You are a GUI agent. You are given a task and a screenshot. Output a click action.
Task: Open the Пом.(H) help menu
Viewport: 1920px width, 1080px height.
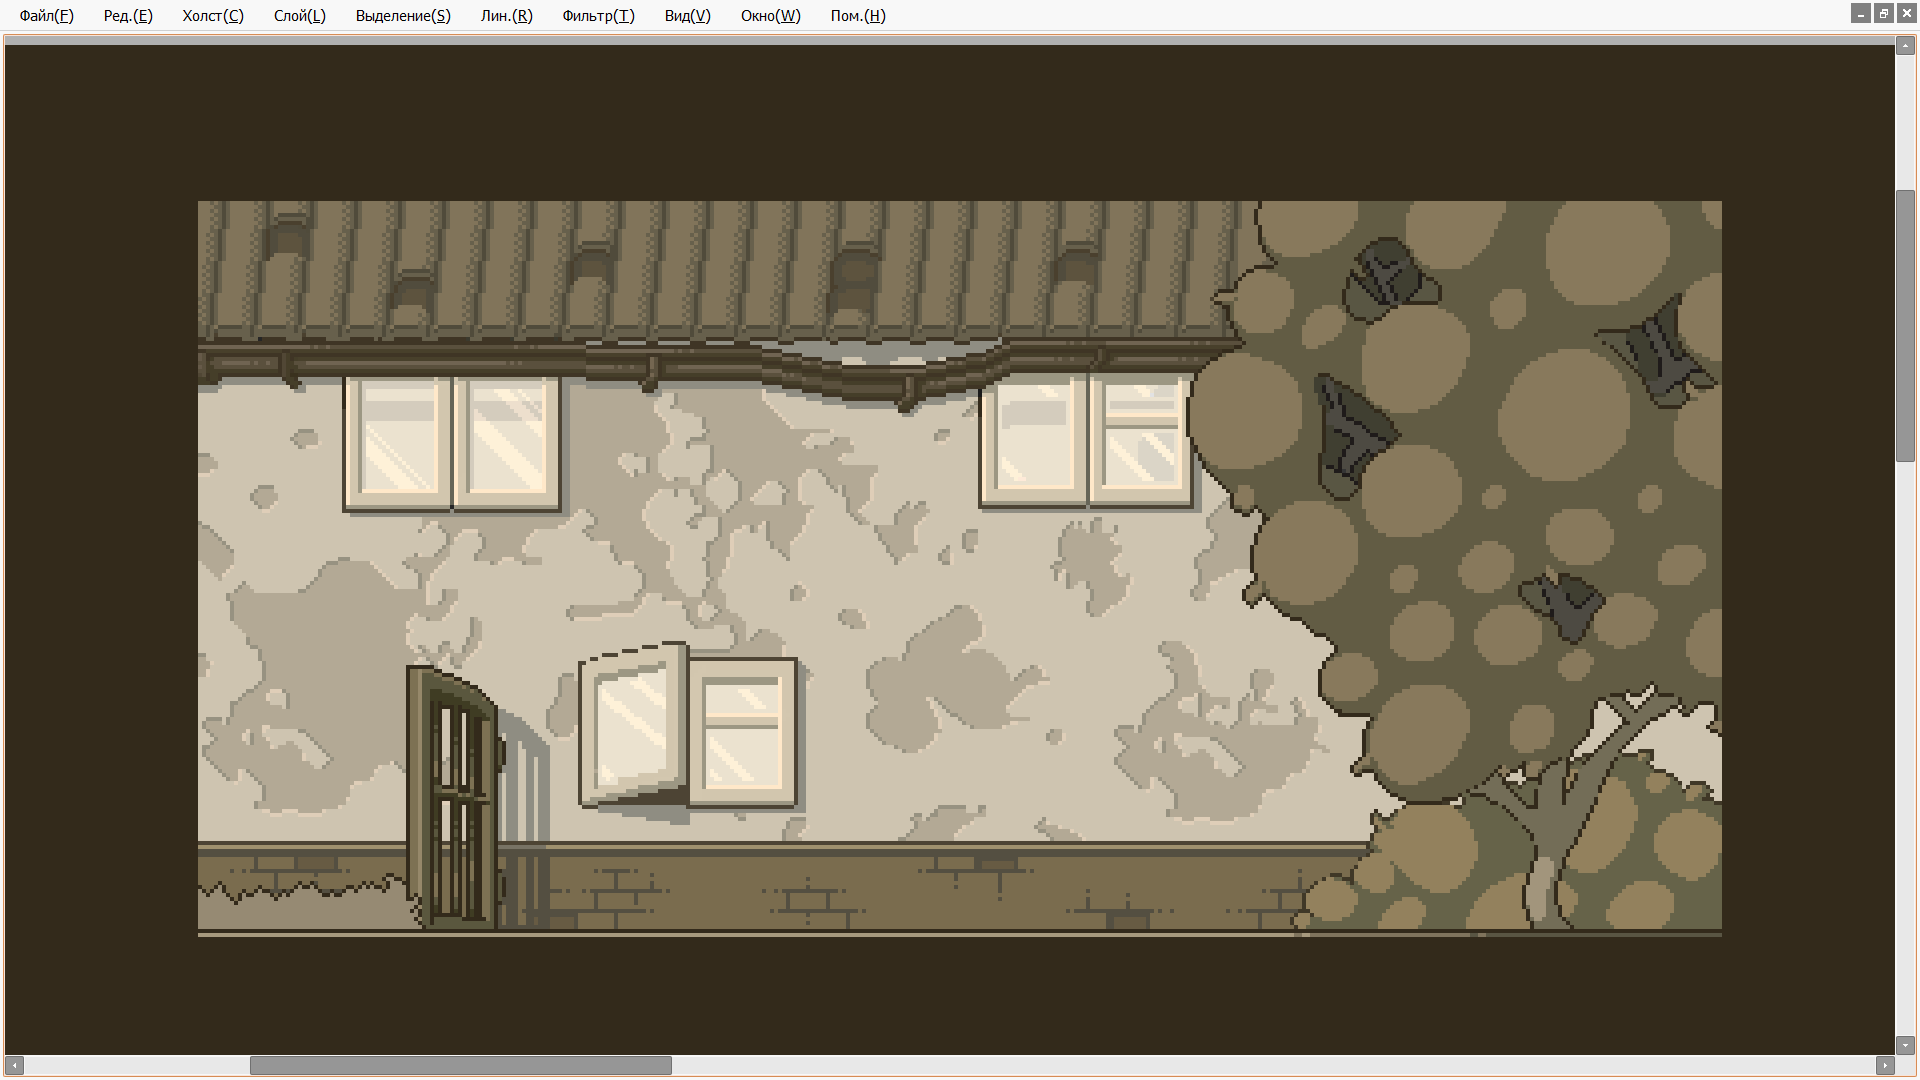[858, 16]
